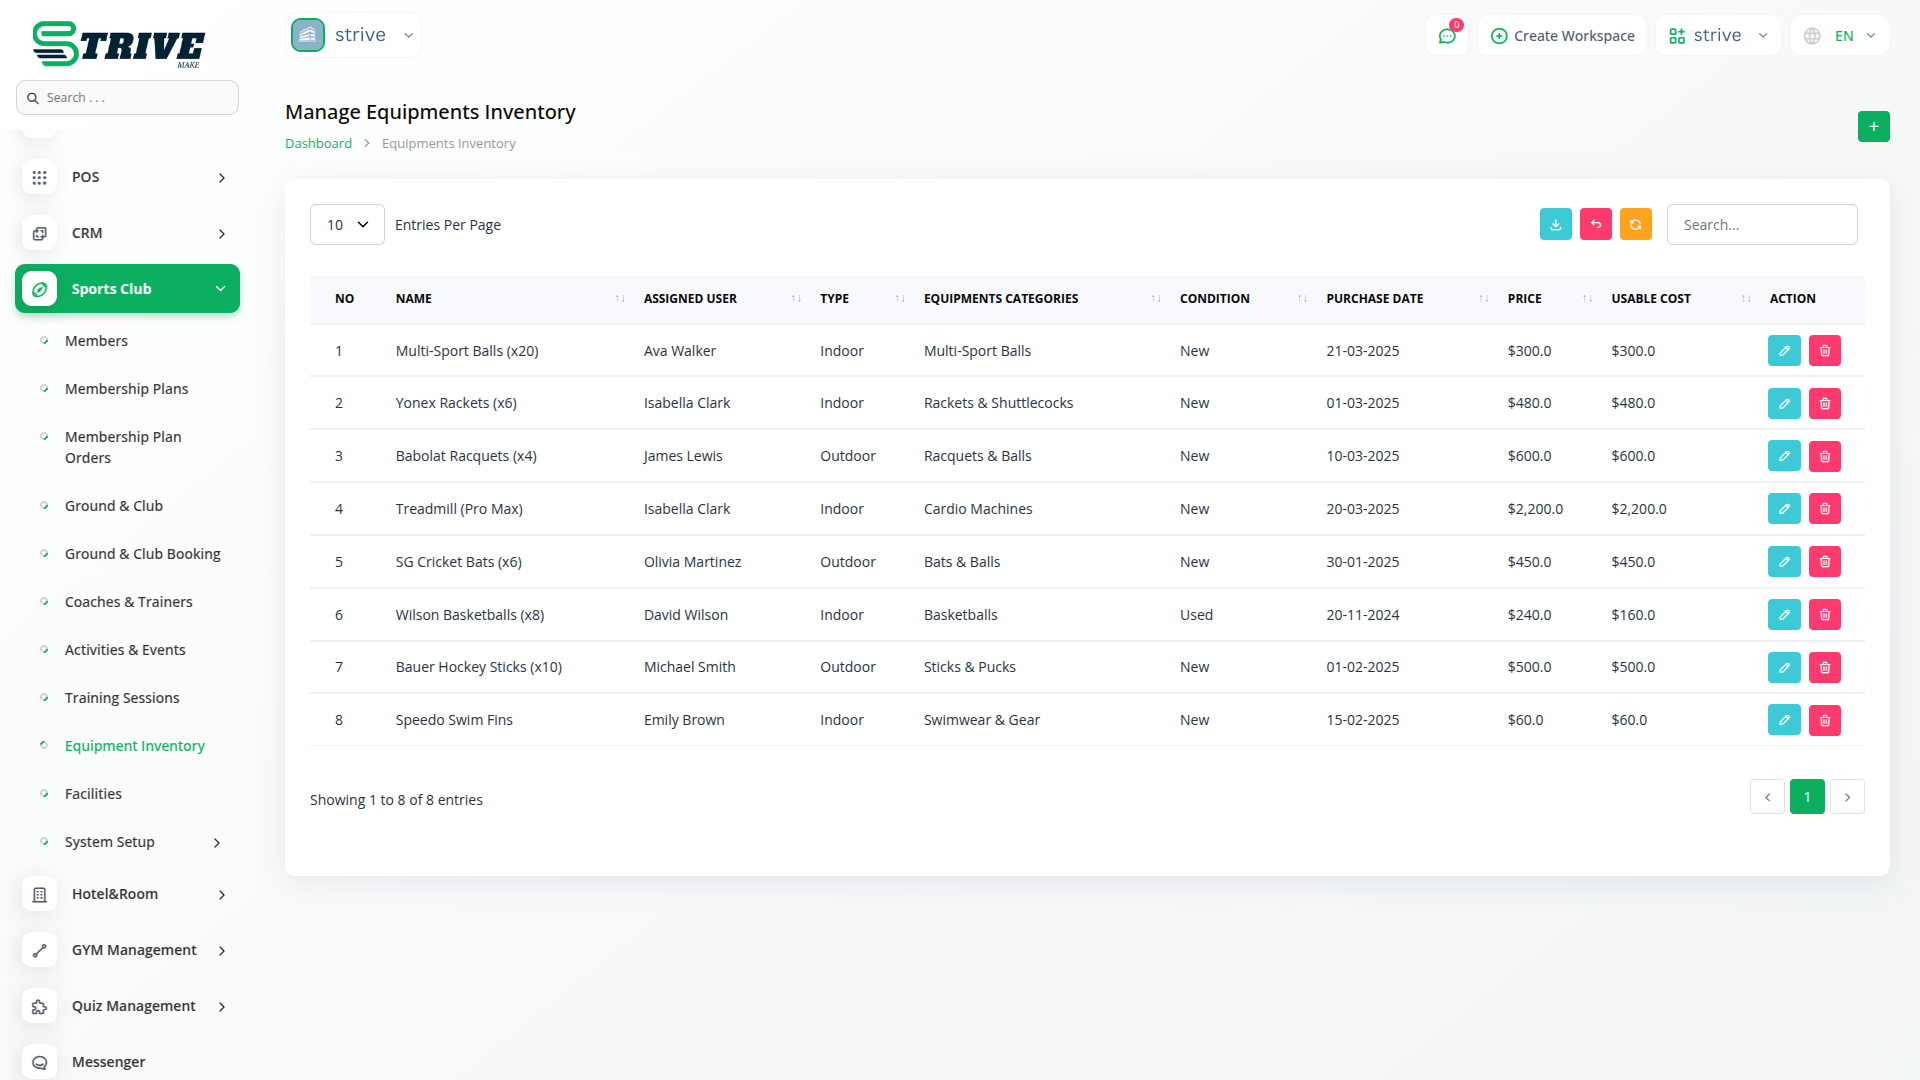Delete the Speedo Swim Fins row

[1824, 720]
